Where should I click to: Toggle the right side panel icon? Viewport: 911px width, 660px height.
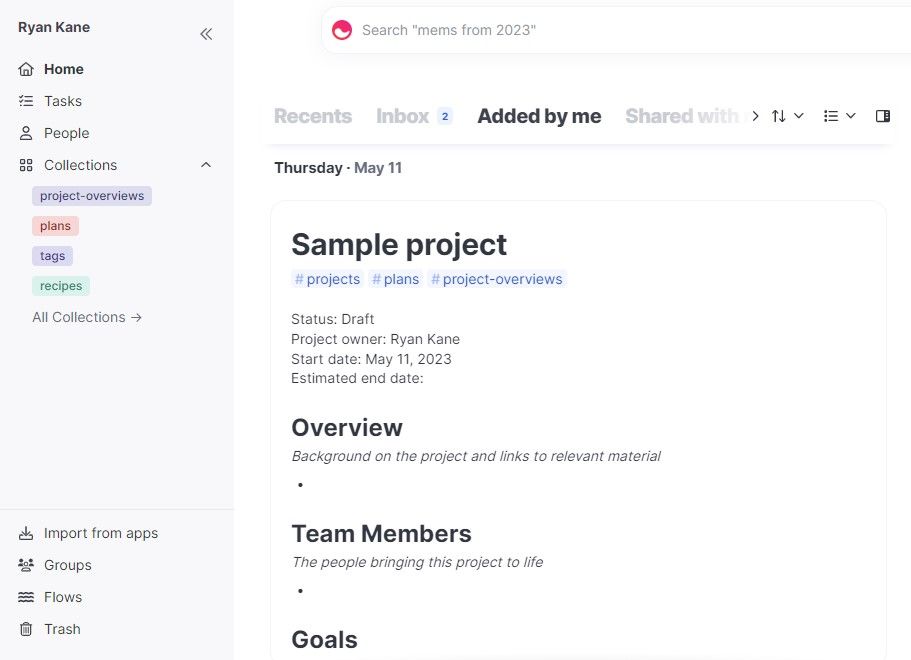[883, 116]
